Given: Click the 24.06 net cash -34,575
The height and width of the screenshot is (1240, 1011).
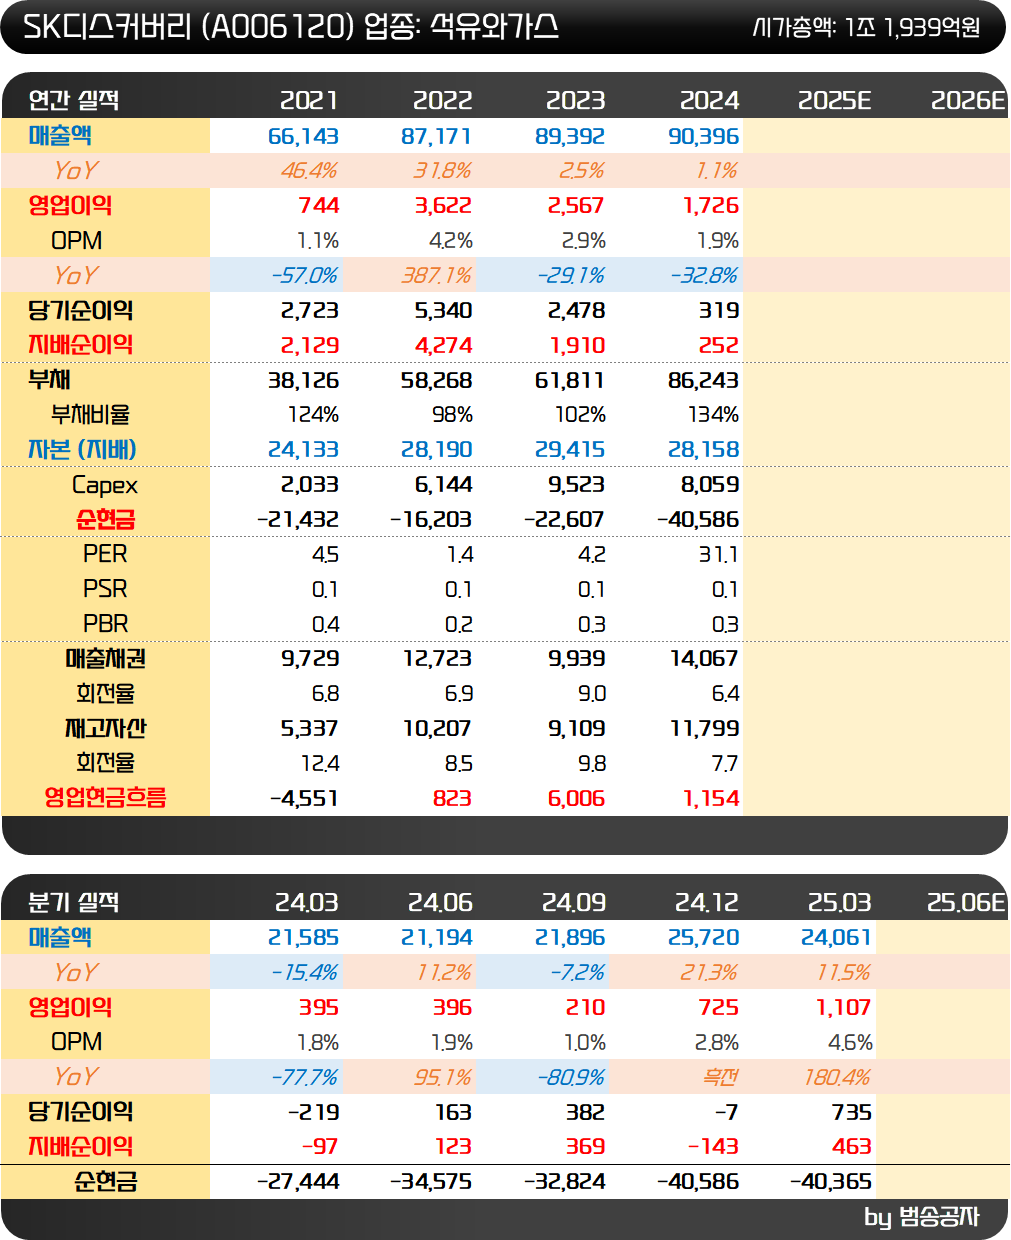Looking at the screenshot, I should click(431, 1181).
